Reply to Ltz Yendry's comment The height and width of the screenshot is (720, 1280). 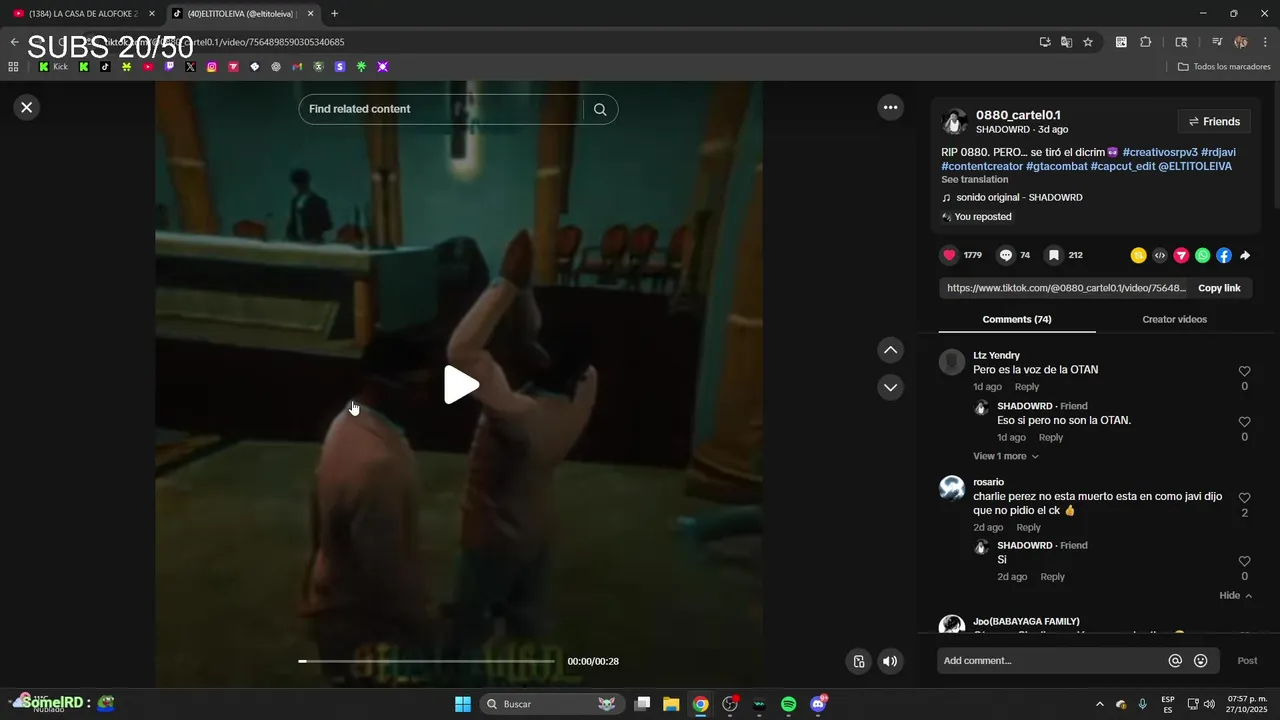(x=1027, y=387)
